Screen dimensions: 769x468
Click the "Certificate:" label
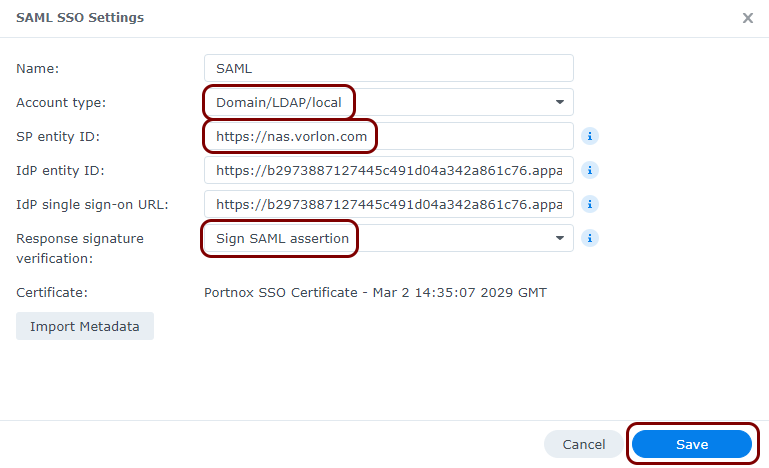click(52, 293)
